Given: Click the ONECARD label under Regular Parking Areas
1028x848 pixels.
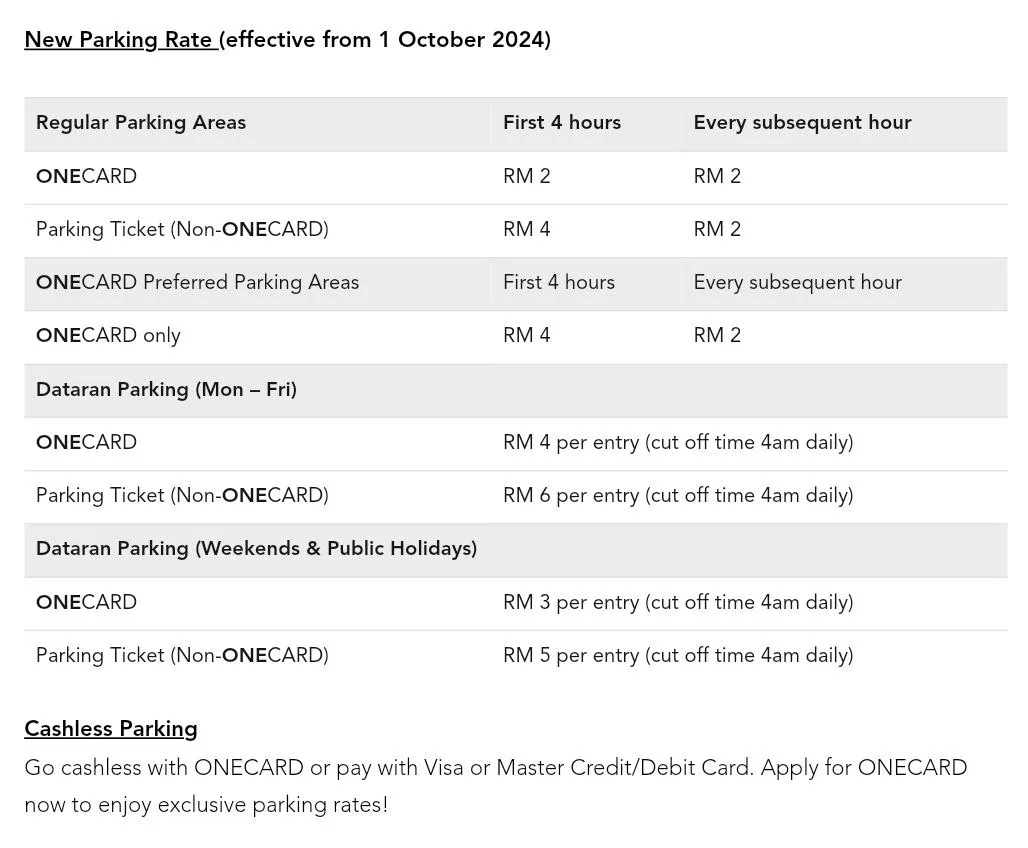Looking at the screenshot, I should click(x=86, y=176).
